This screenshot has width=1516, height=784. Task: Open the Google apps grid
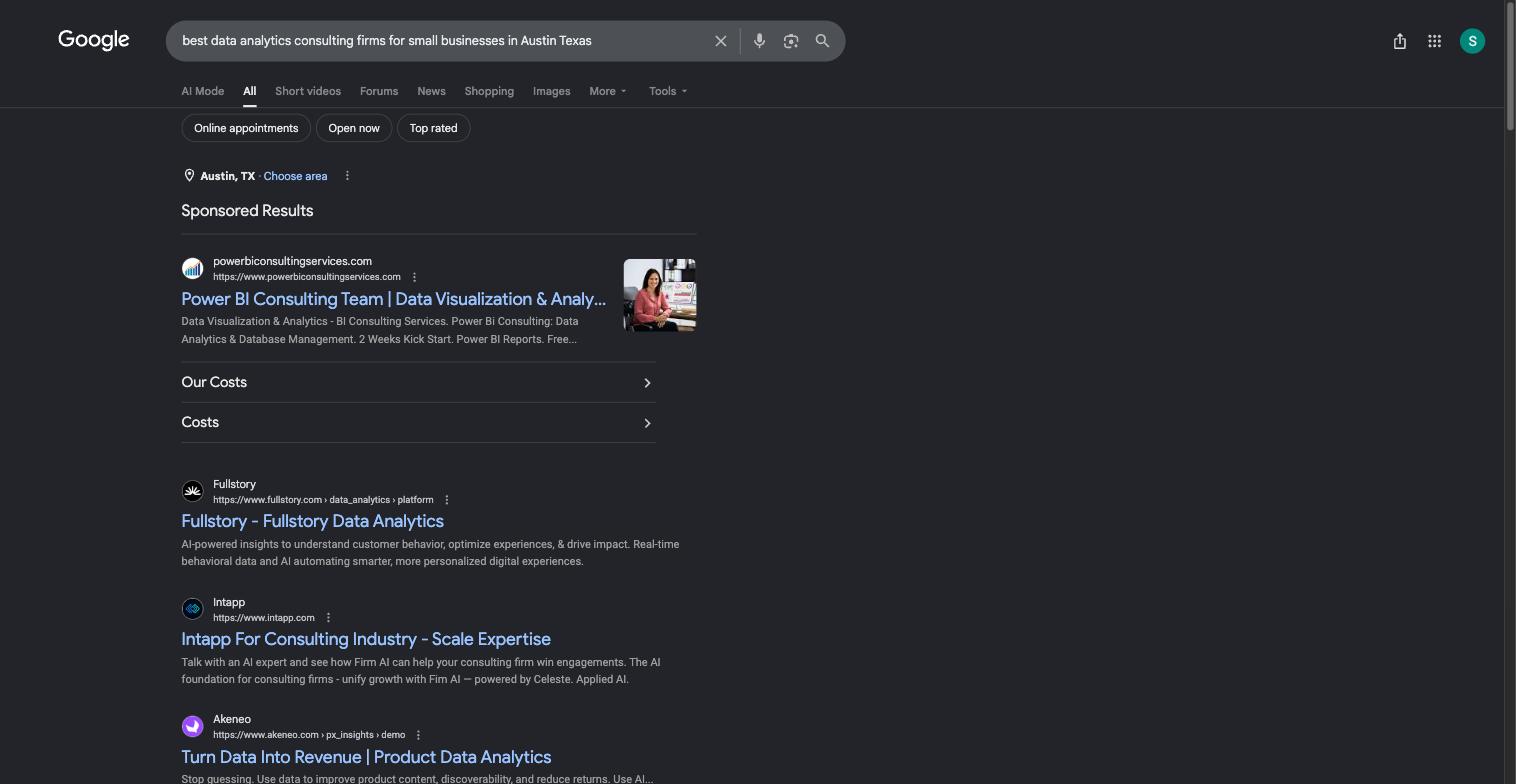tap(1434, 41)
